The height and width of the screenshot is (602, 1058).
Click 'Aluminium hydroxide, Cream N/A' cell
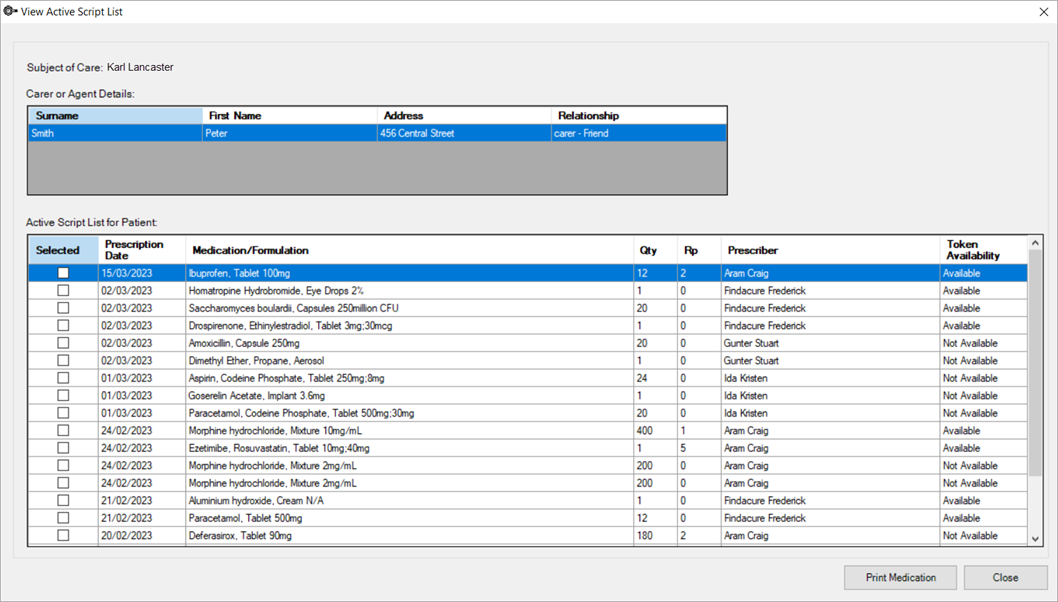(x=410, y=500)
